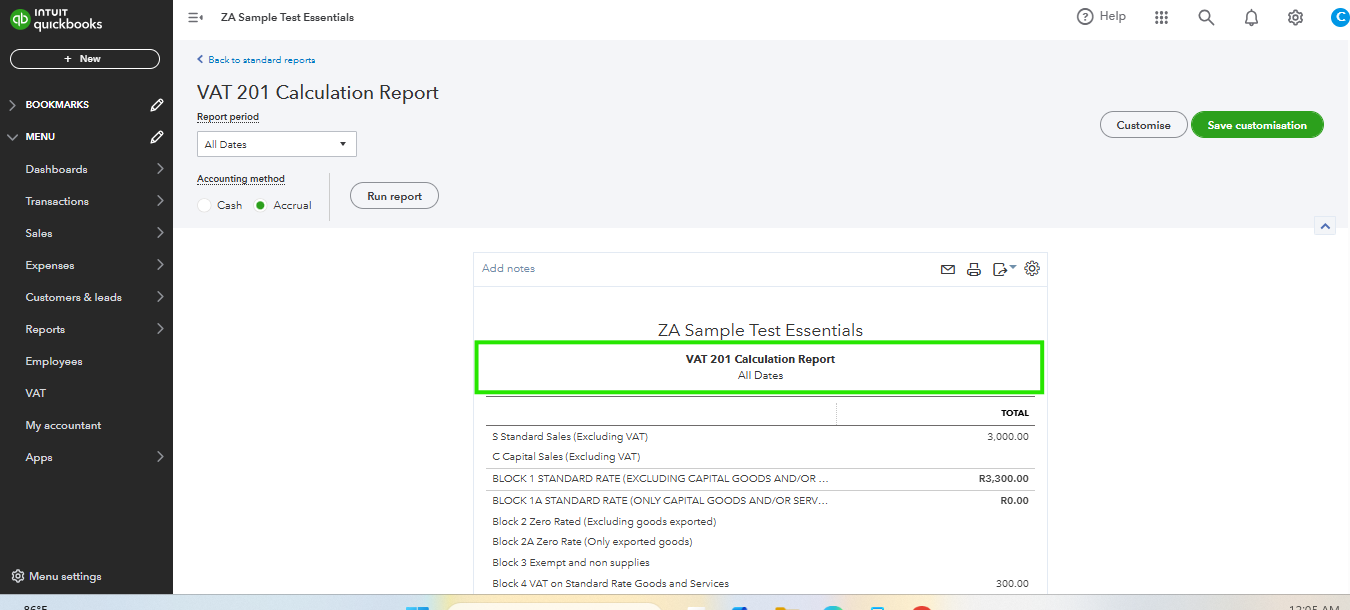Click the Add notes field
This screenshot has width=1350, height=610.
point(508,268)
